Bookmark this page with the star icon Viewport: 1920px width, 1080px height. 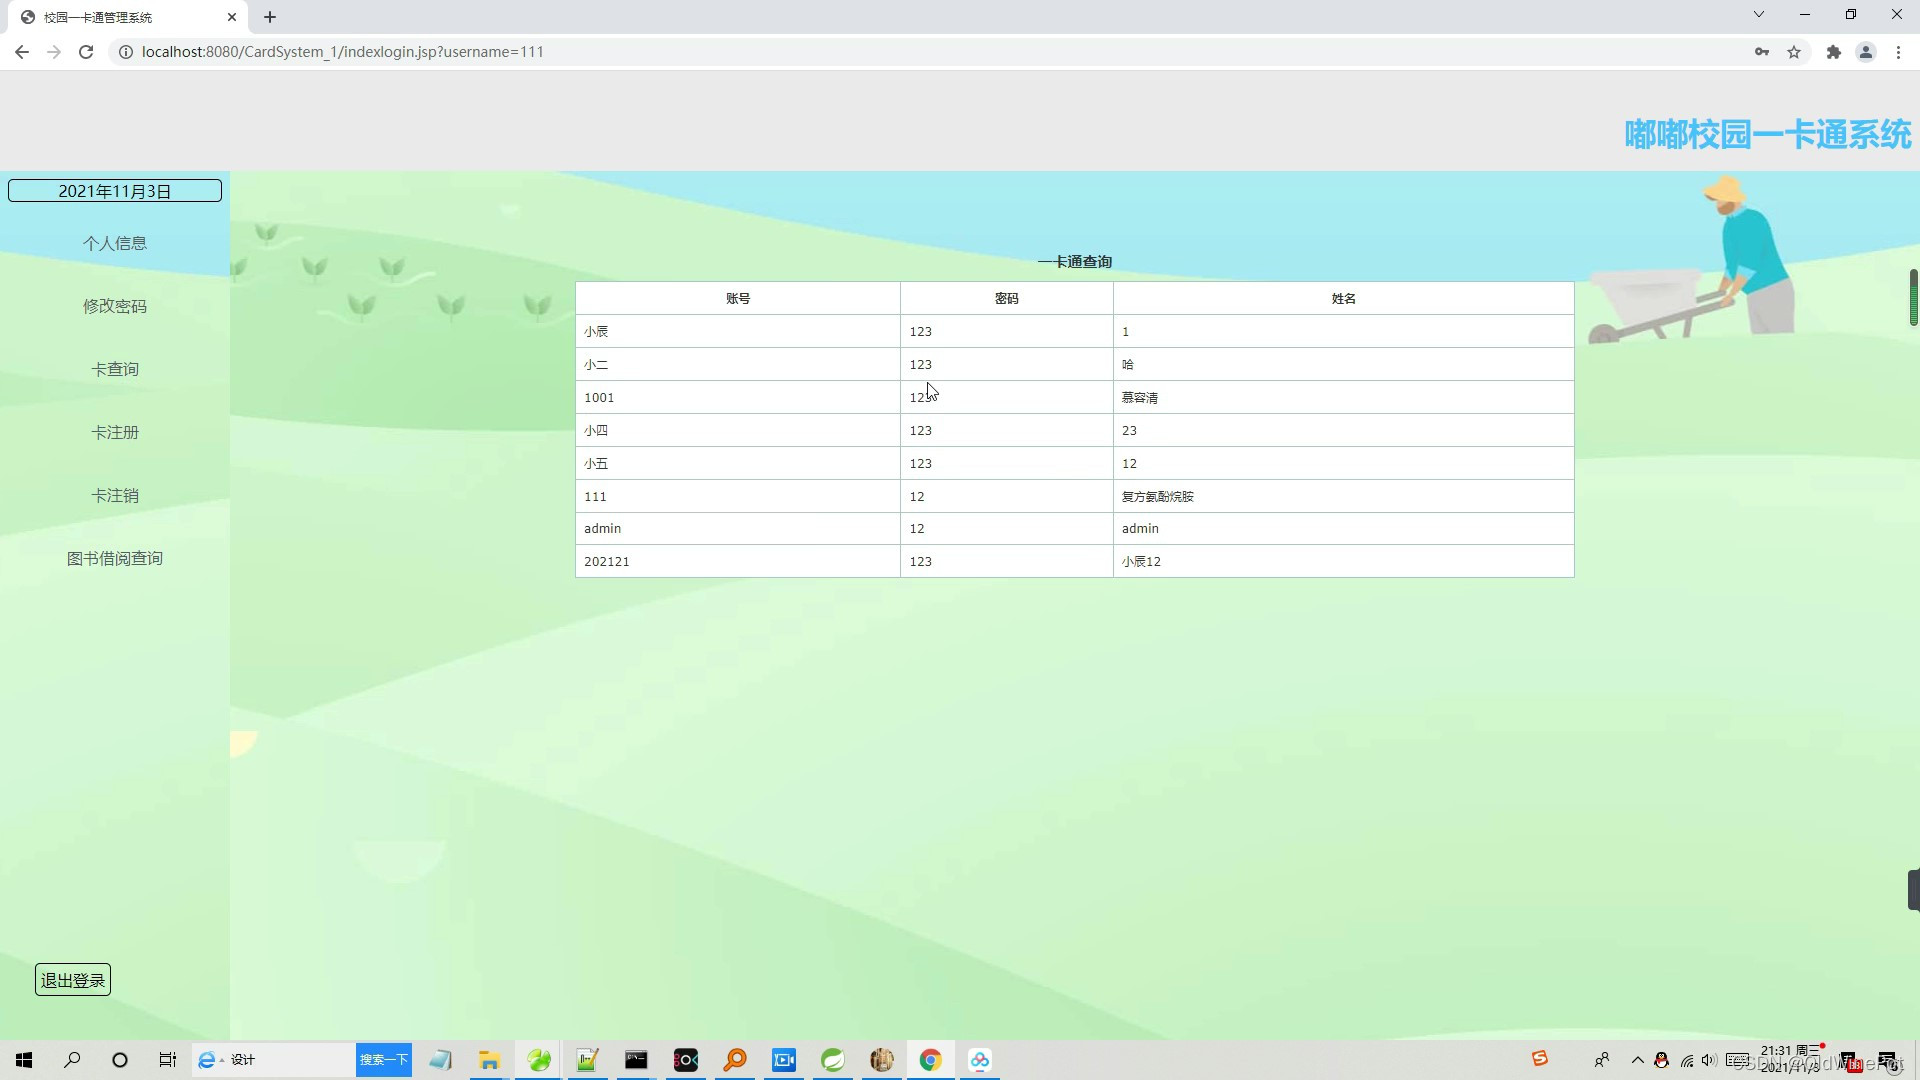pos(1794,52)
